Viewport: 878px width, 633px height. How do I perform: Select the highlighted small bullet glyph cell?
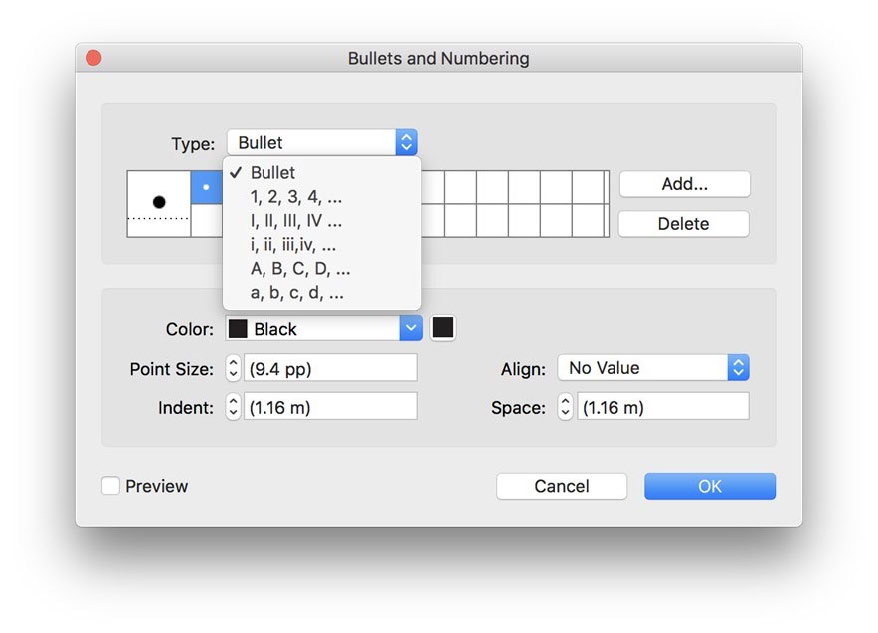click(207, 187)
